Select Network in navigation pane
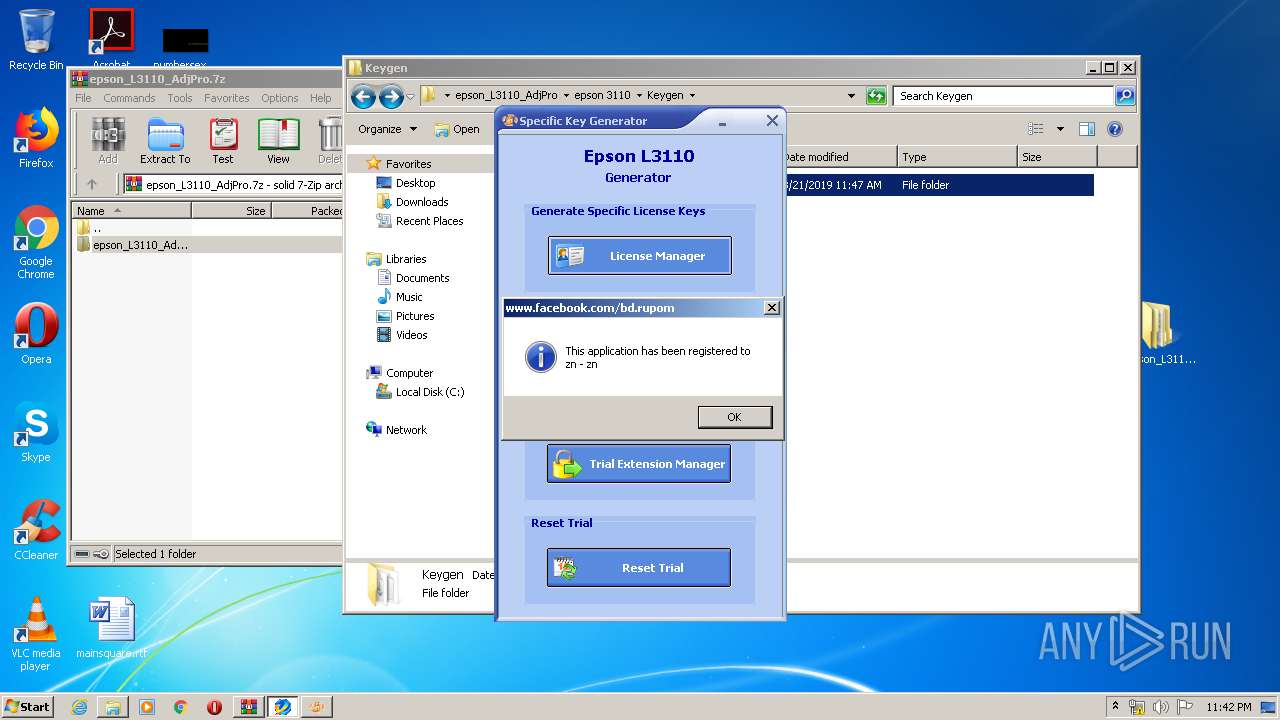The height and width of the screenshot is (720, 1280). tap(406, 430)
